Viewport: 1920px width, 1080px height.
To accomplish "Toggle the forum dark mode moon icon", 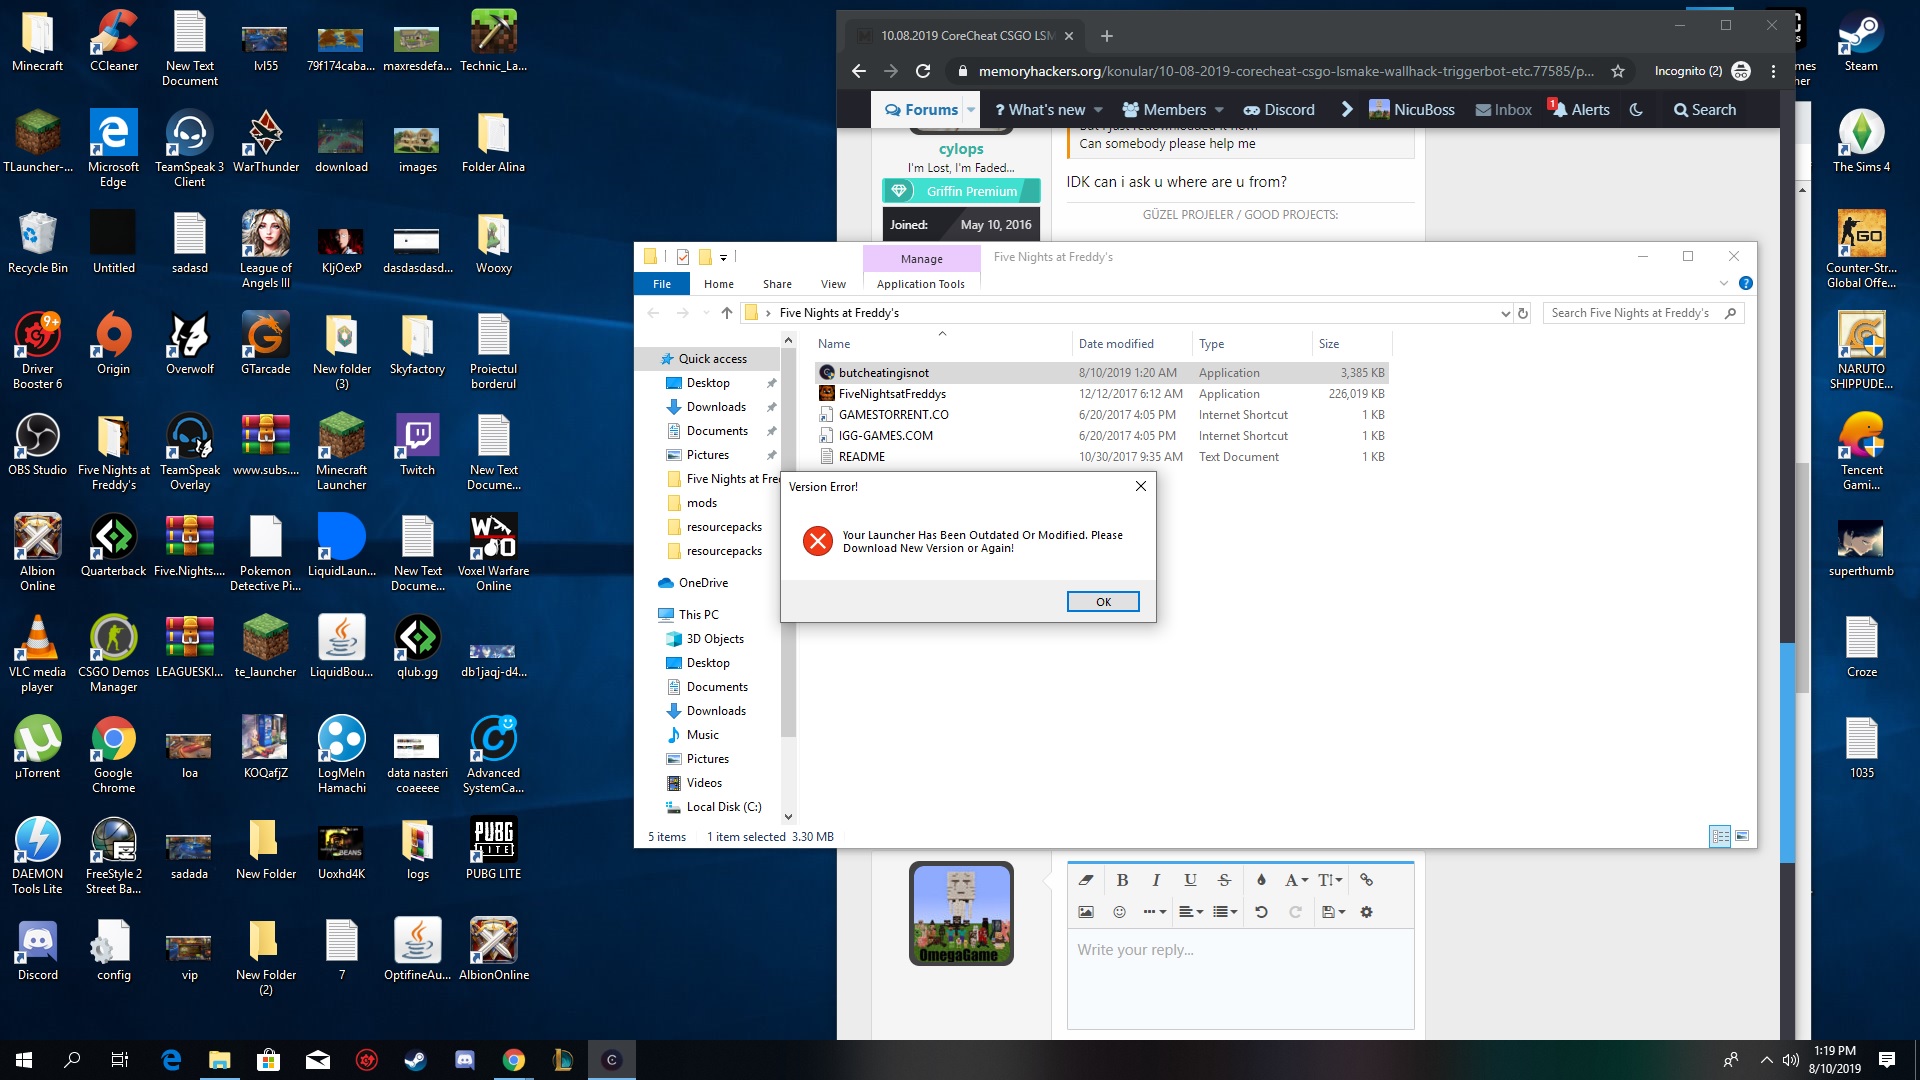I will click(x=1636, y=110).
